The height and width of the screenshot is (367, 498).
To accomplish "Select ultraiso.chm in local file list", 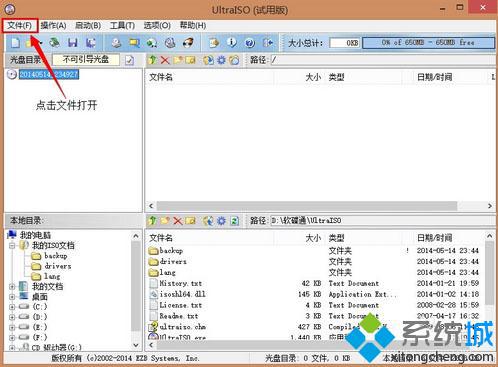I will [182, 327].
